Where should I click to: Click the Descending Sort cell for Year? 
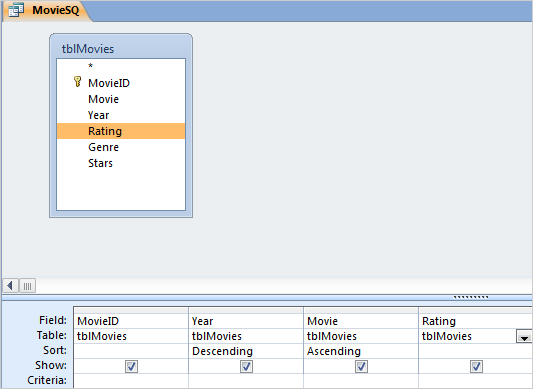(246, 351)
